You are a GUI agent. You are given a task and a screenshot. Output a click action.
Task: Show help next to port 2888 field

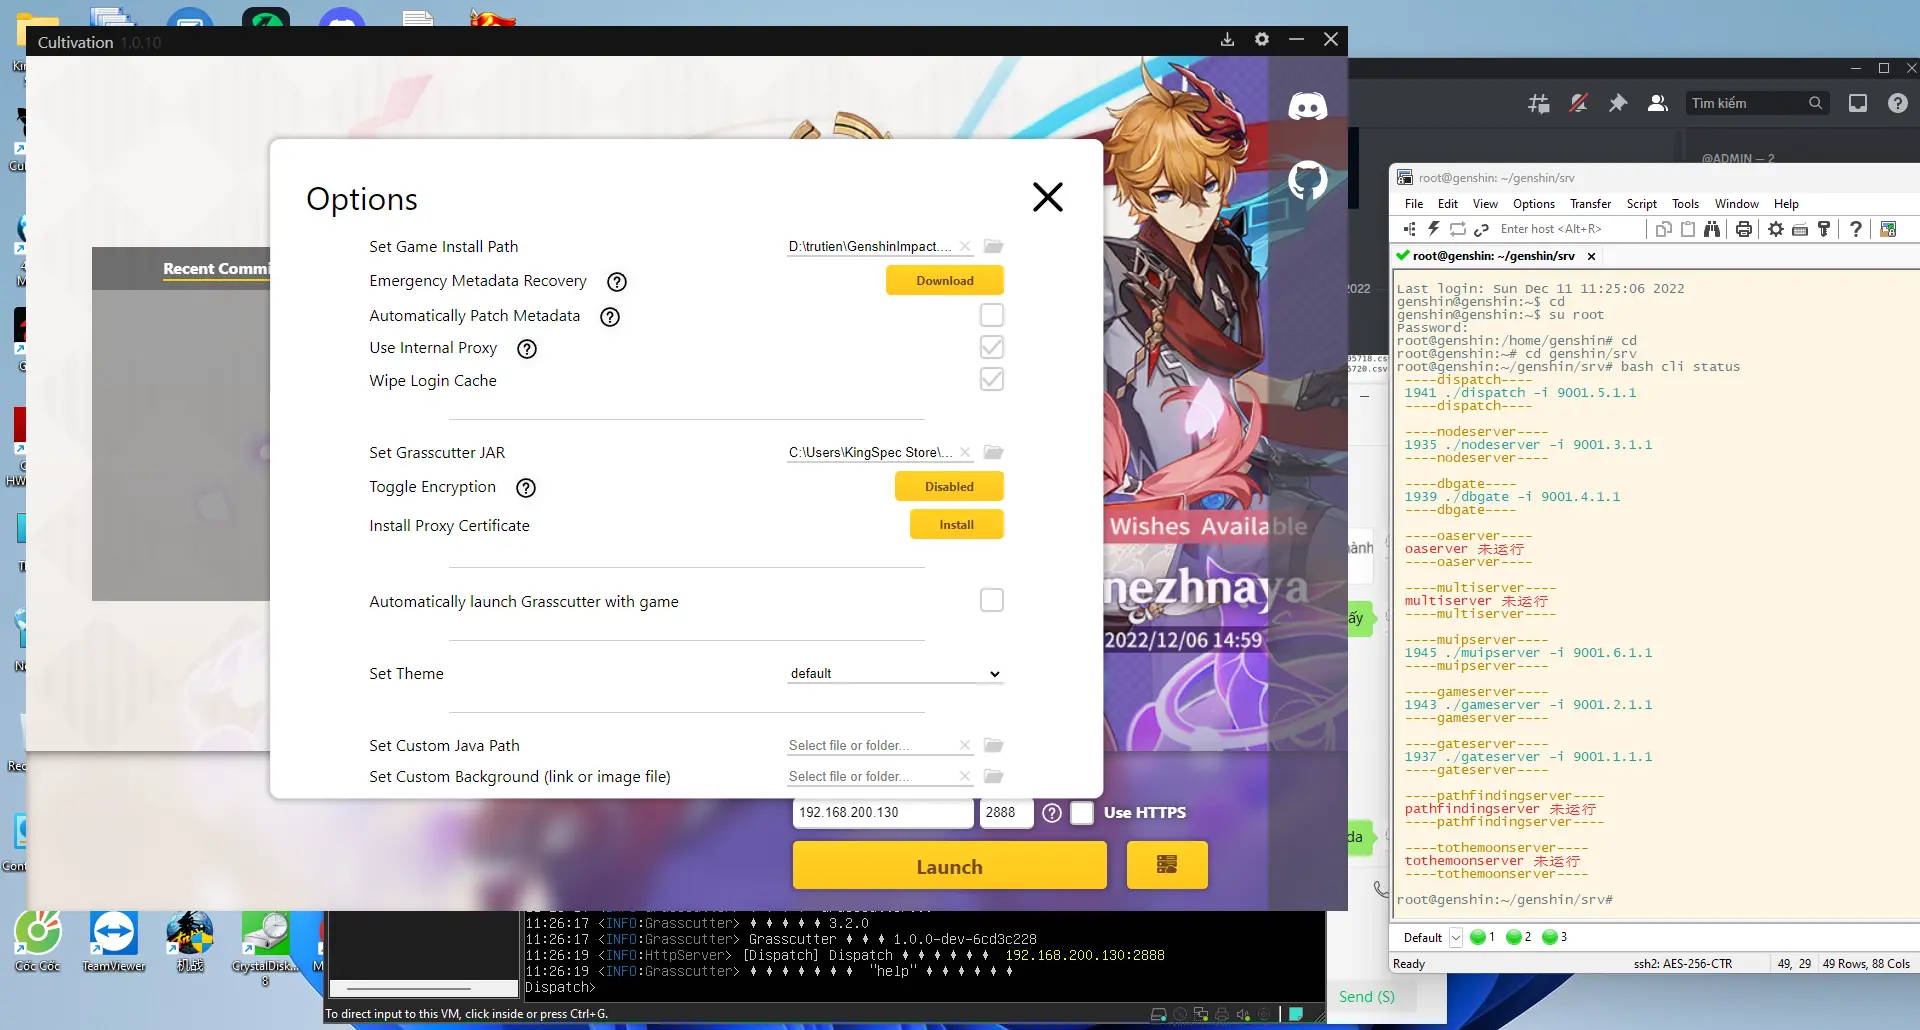point(1052,813)
